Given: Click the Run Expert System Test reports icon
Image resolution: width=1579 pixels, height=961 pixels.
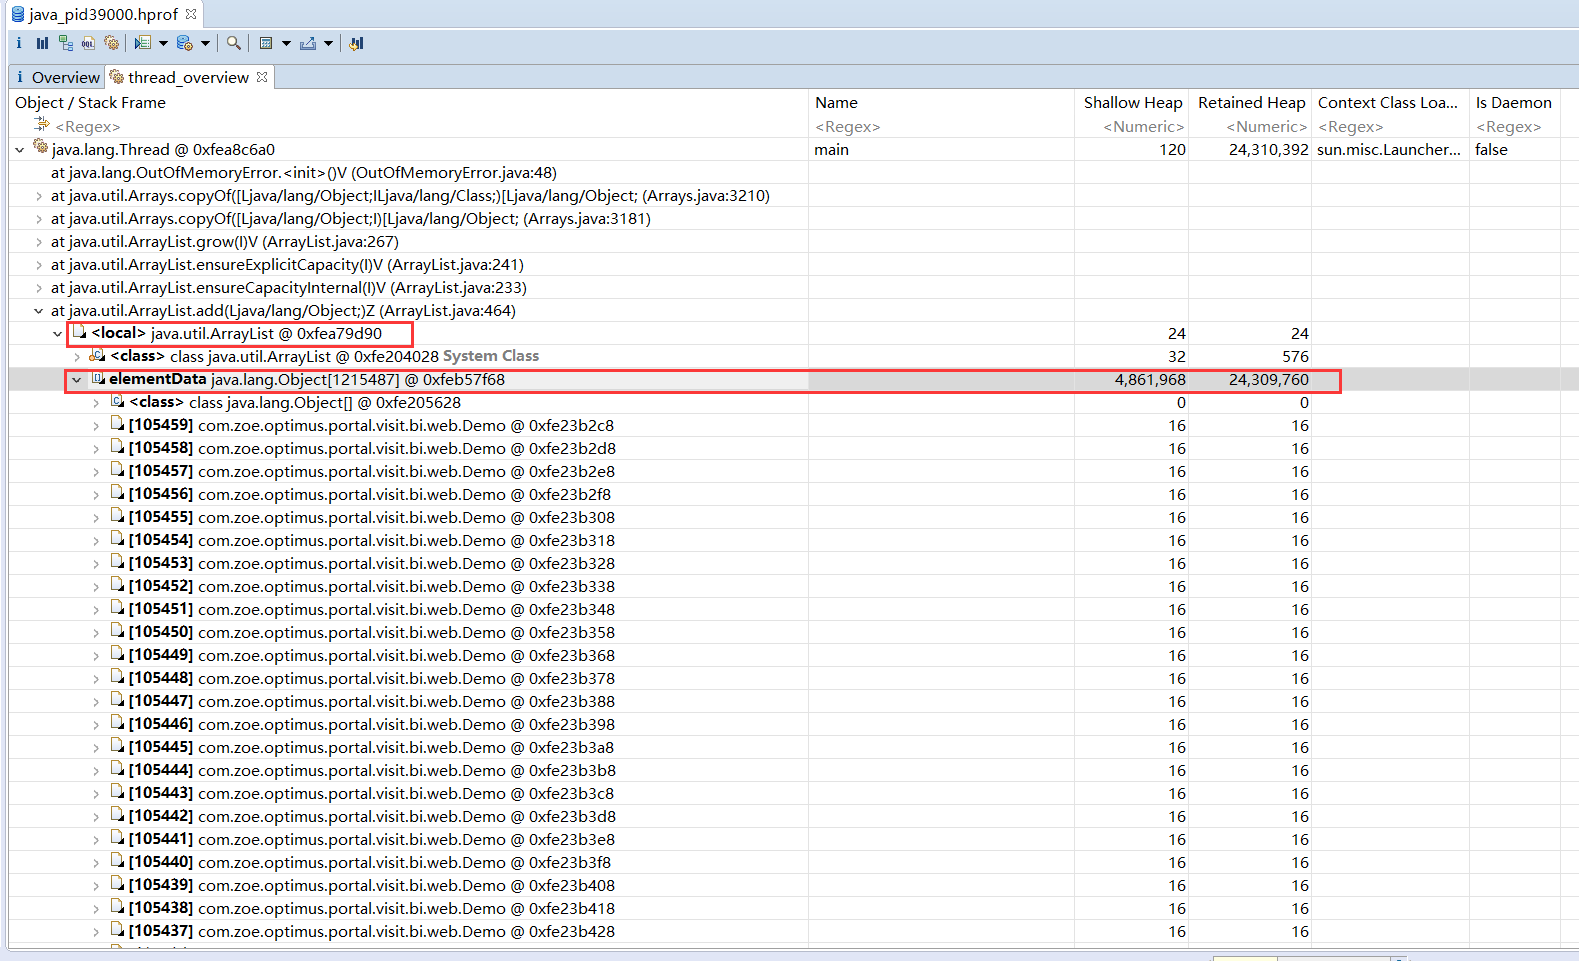Looking at the screenshot, I should (143, 43).
